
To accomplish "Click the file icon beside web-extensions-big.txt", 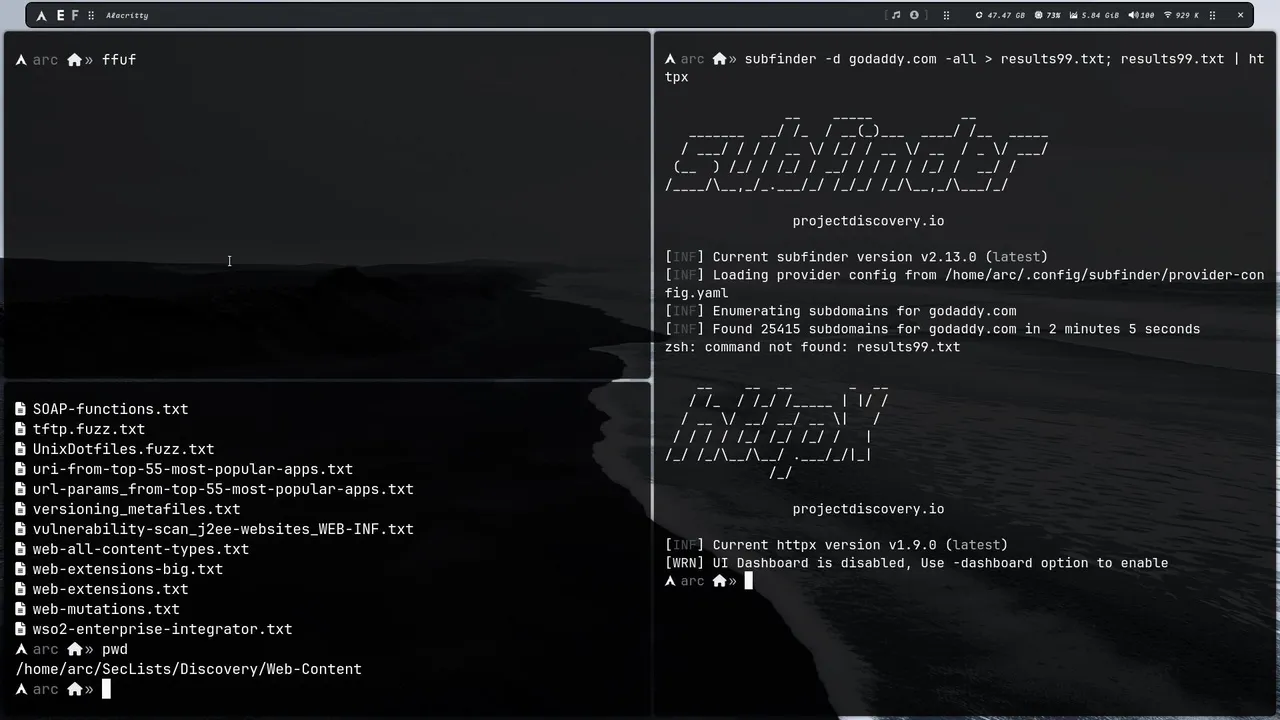I will [21, 569].
